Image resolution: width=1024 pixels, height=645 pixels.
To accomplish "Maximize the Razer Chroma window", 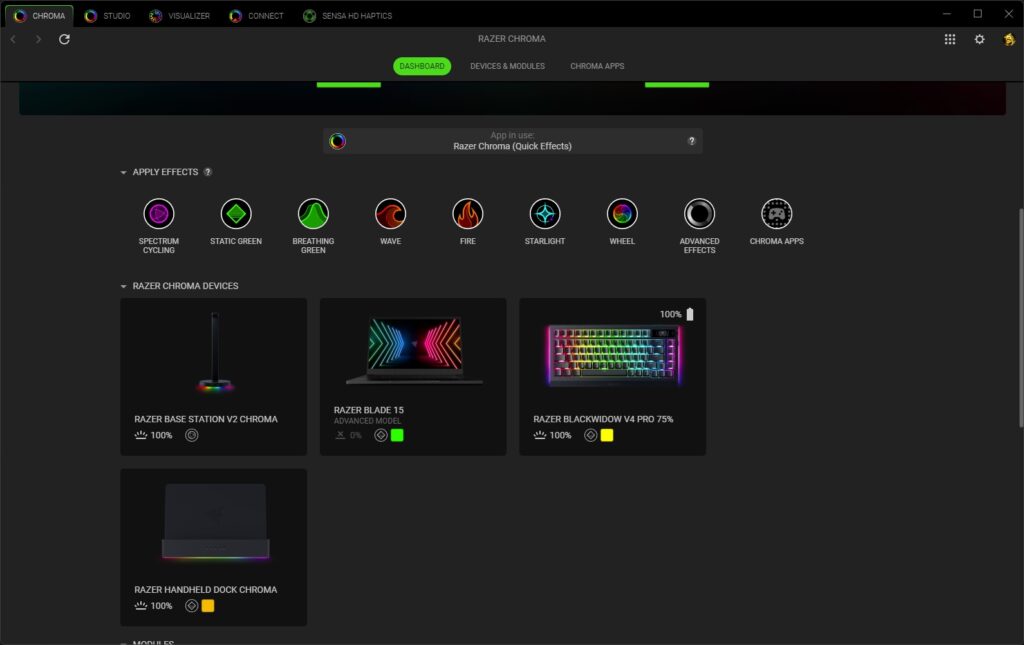I will tap(978, 14).
